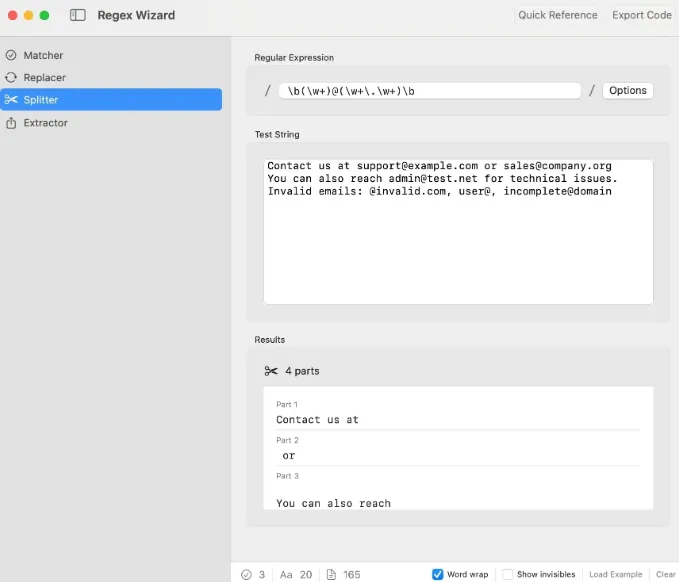This screenshot has height=582, width=679.
Task: Disable the Word wrap checkbox
Action: pos(438,575)
